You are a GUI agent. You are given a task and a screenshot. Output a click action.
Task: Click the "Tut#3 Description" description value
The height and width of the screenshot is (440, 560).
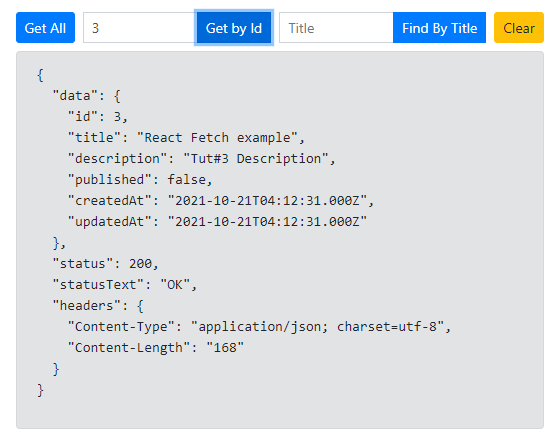click(x=256, y=159)
